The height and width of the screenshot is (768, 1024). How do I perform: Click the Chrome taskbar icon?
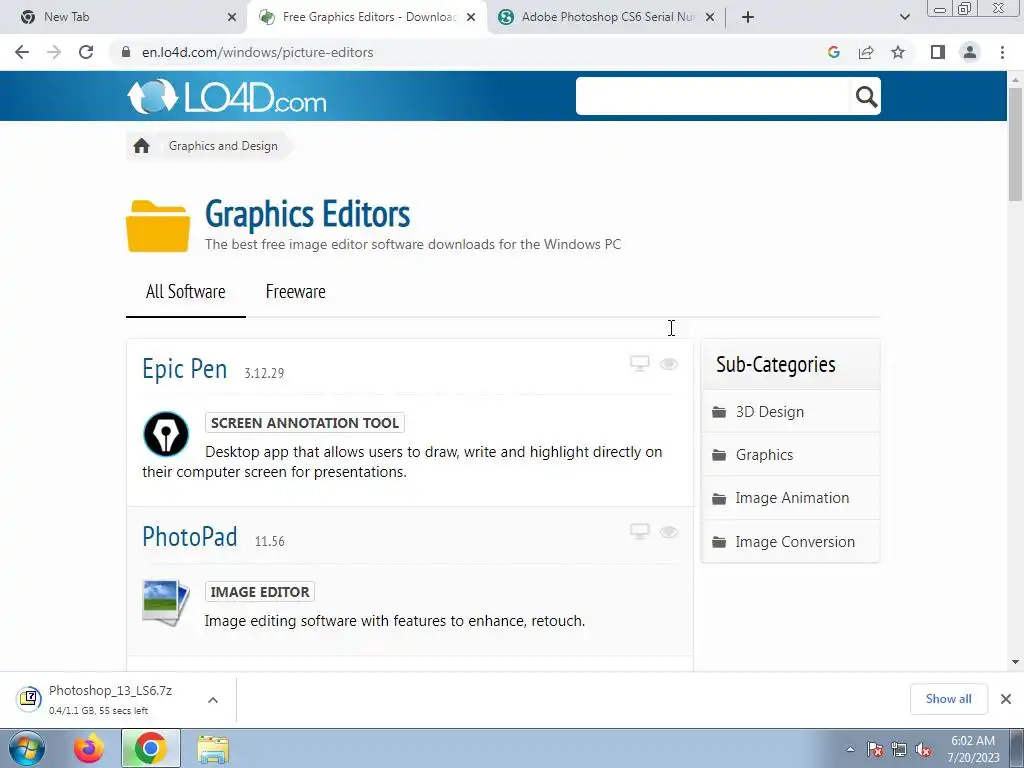pyautogui.click(x=150, y=748)
